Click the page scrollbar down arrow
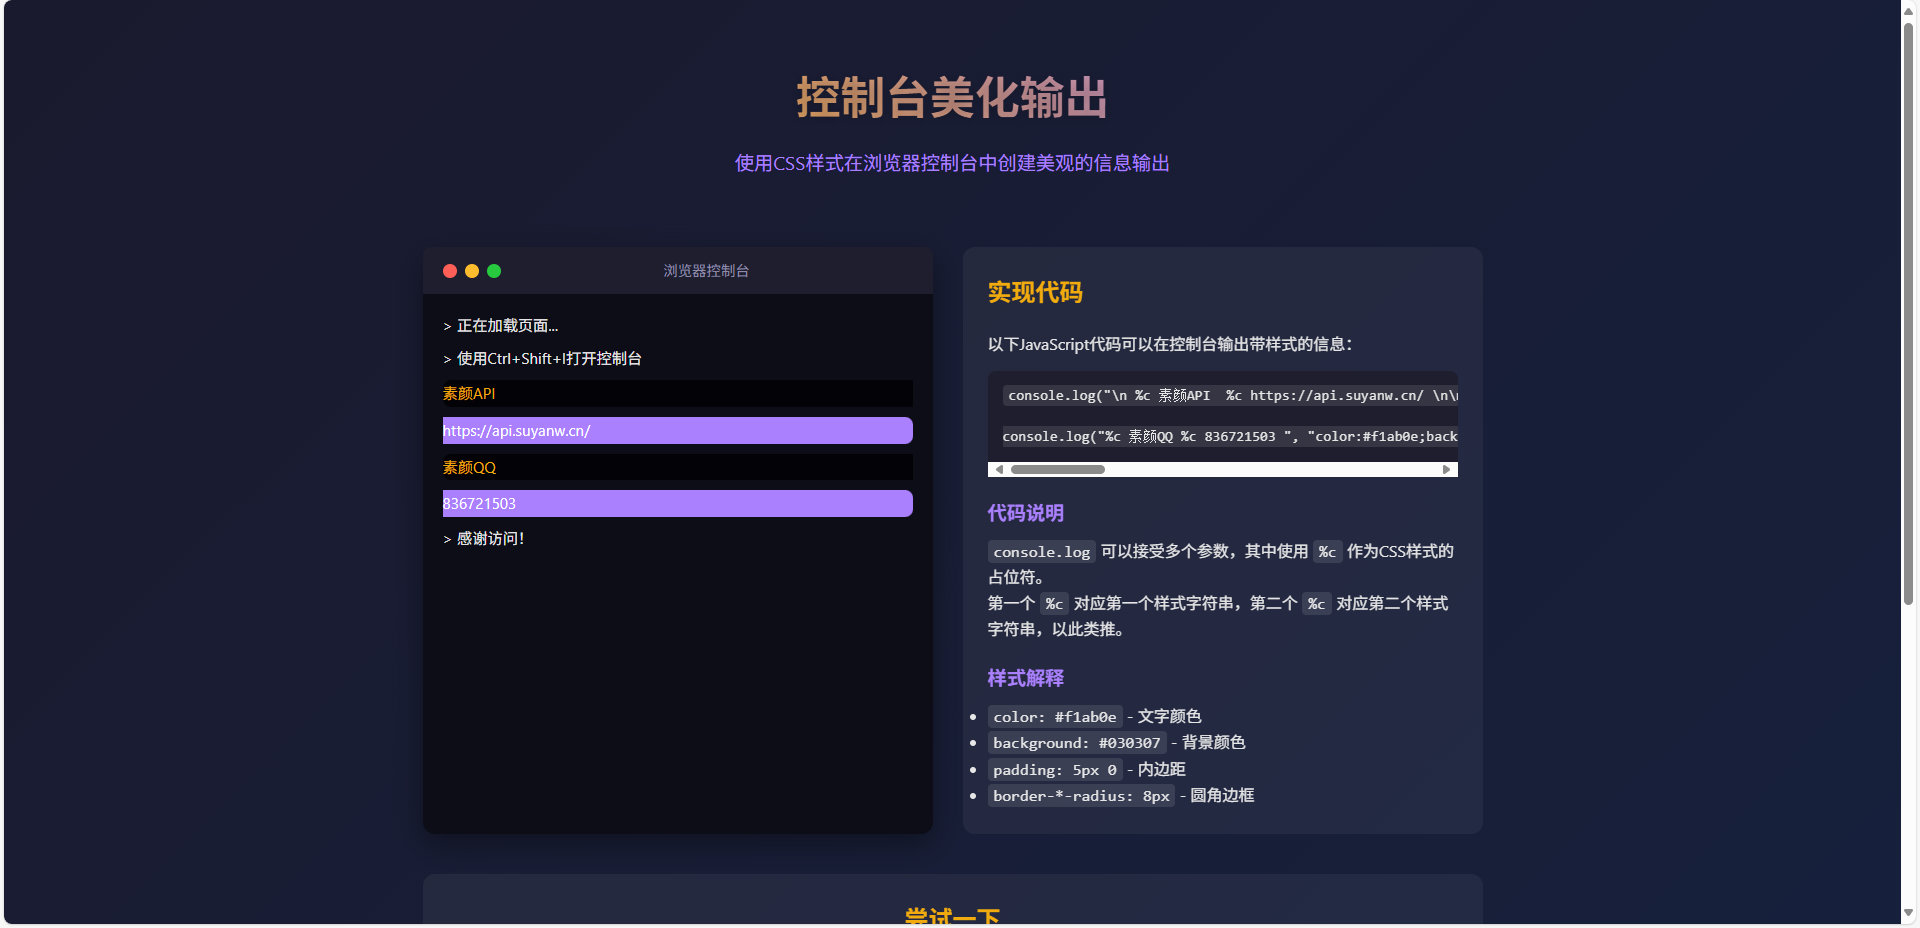 coord(1909,912)
